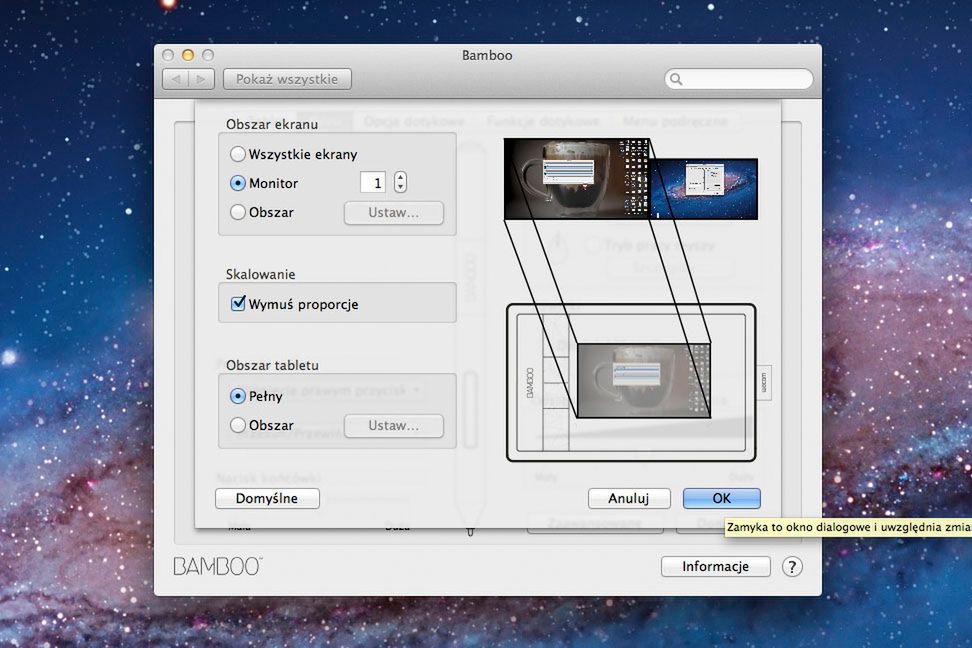Click the galaxy wallpaper monitor preview
Viewport: 972px width, 648px height.
pos(704,189)
